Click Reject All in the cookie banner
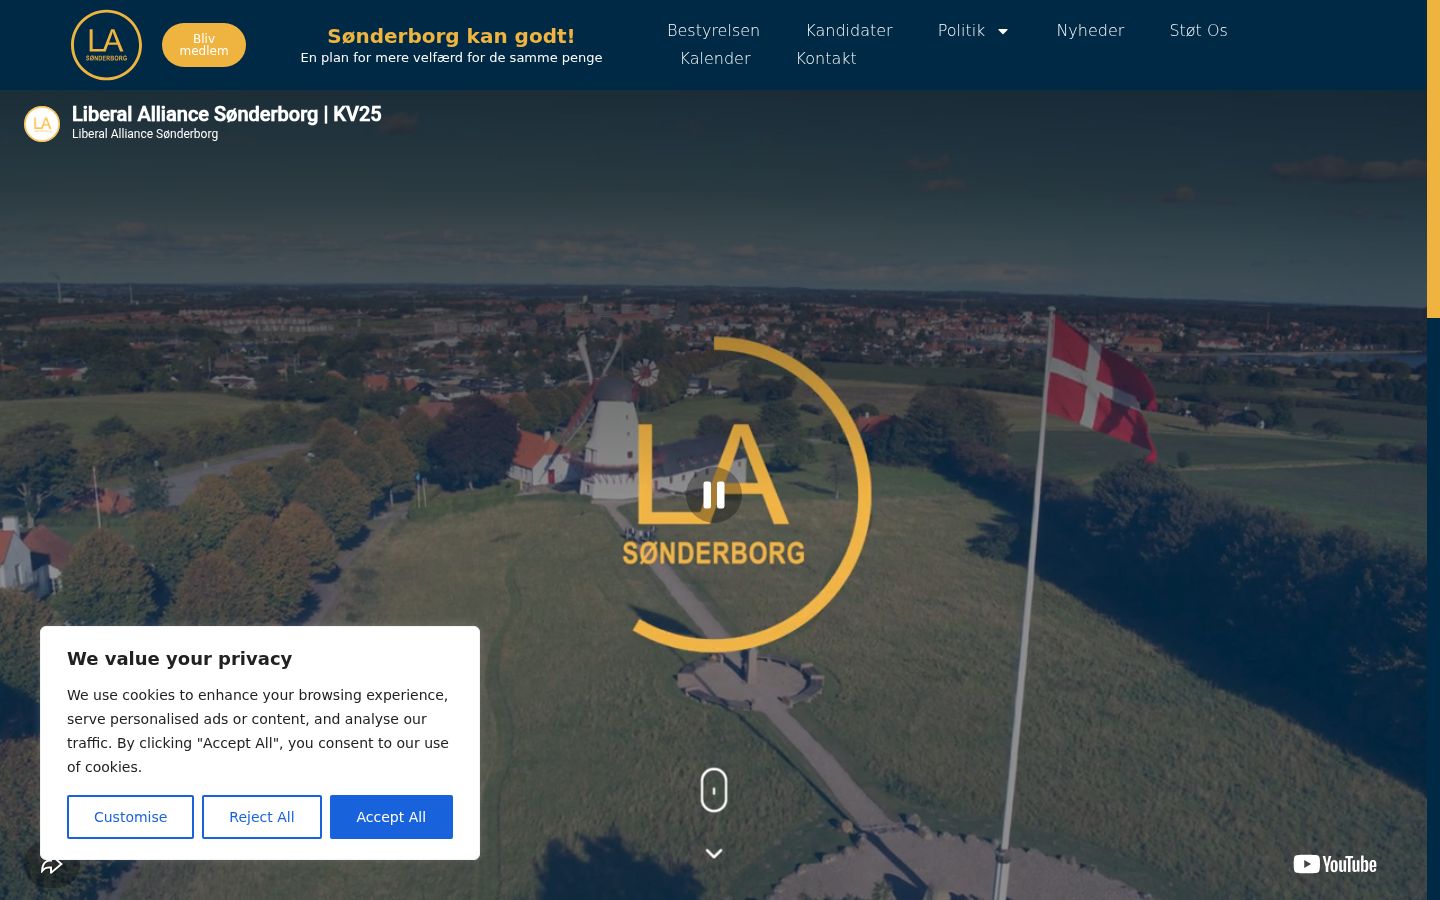 [x=262, y=817]
